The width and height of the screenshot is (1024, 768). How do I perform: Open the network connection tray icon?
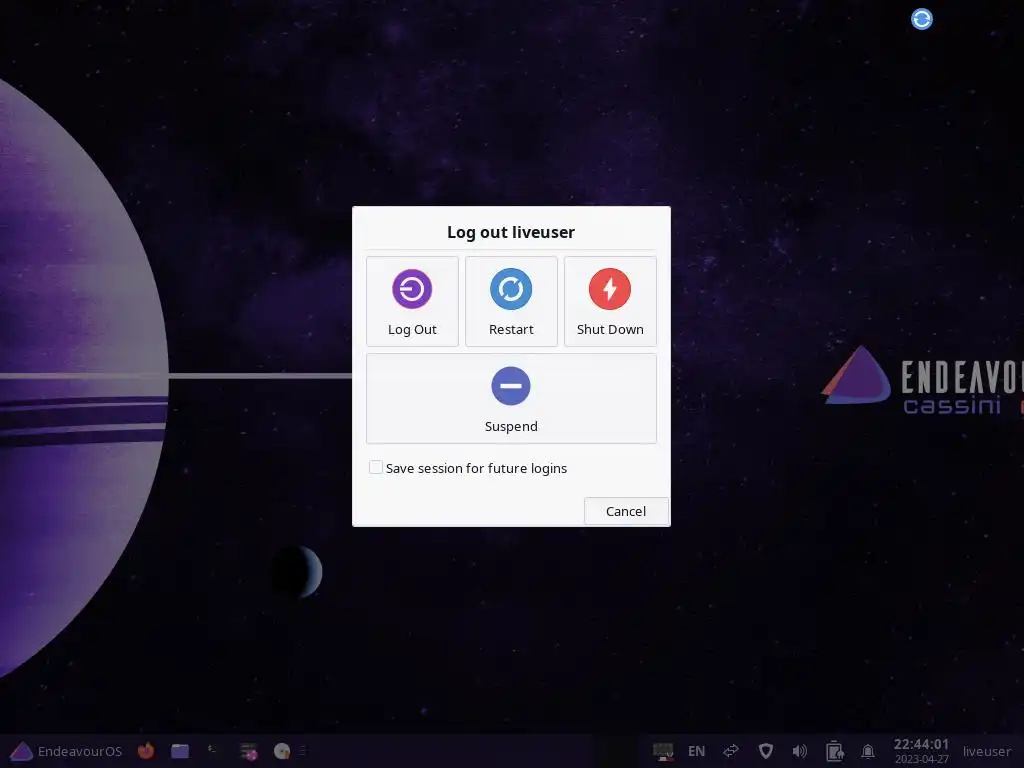[x=663, y=751]
